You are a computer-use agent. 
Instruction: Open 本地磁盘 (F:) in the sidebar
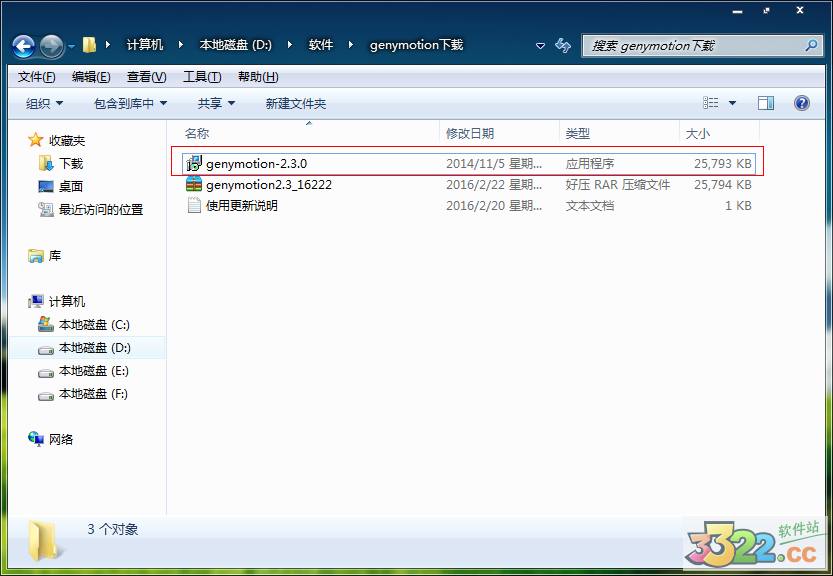click(93, 394)
